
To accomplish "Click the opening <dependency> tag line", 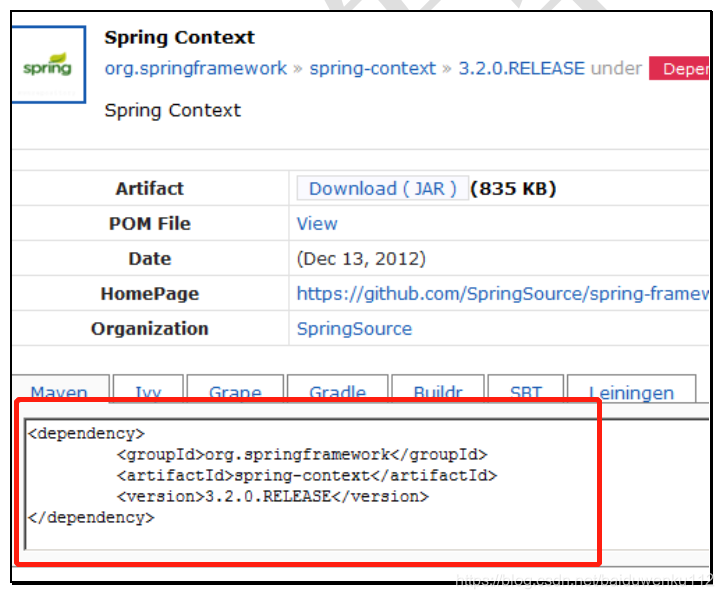I will [x=86, y=434].
